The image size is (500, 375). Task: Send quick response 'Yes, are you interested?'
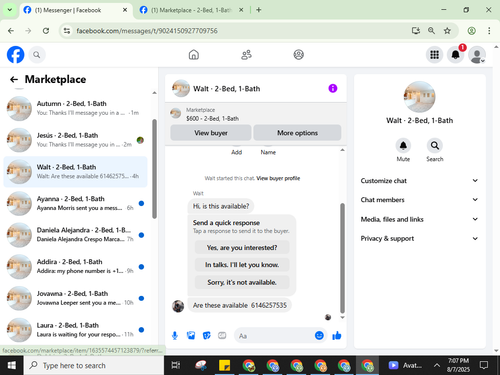coord(242,248)
